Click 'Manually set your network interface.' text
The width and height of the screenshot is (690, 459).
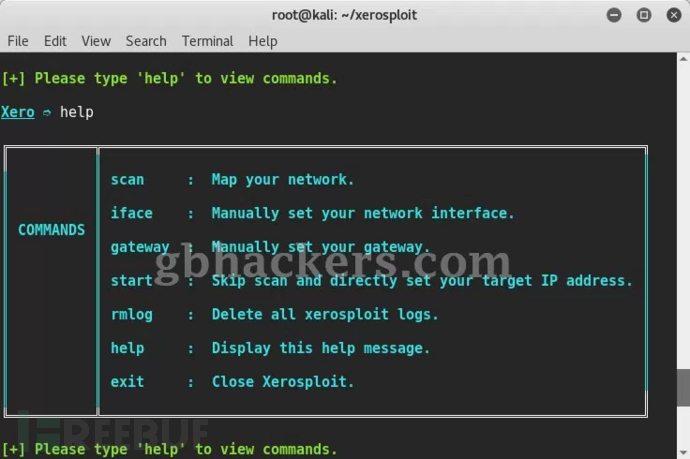point(363,213)
